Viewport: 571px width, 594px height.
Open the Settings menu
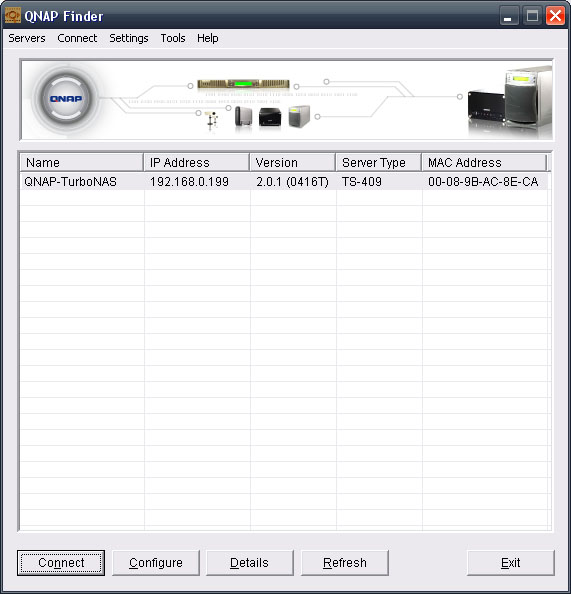128,38
